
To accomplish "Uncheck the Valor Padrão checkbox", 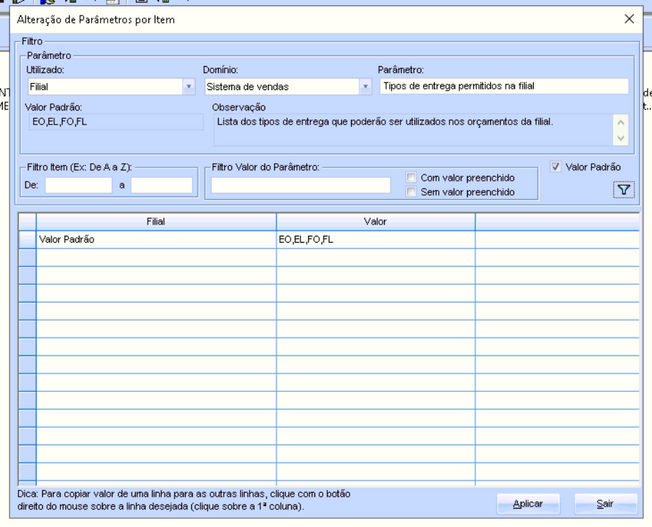I will [x=557, y=167].
